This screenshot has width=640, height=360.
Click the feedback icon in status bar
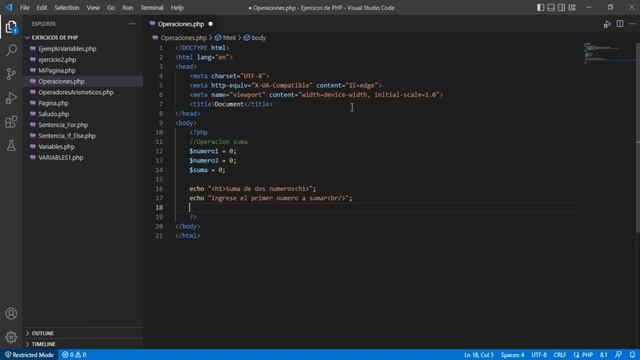pyautogui.click(x=618, y=355)
